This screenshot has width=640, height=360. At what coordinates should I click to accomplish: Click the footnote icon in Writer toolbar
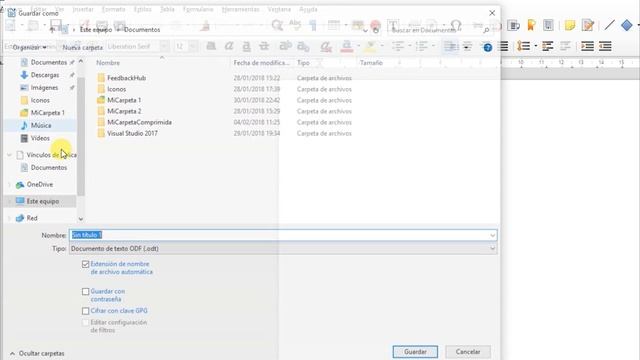pyautogui.click(x=513, y=25)
